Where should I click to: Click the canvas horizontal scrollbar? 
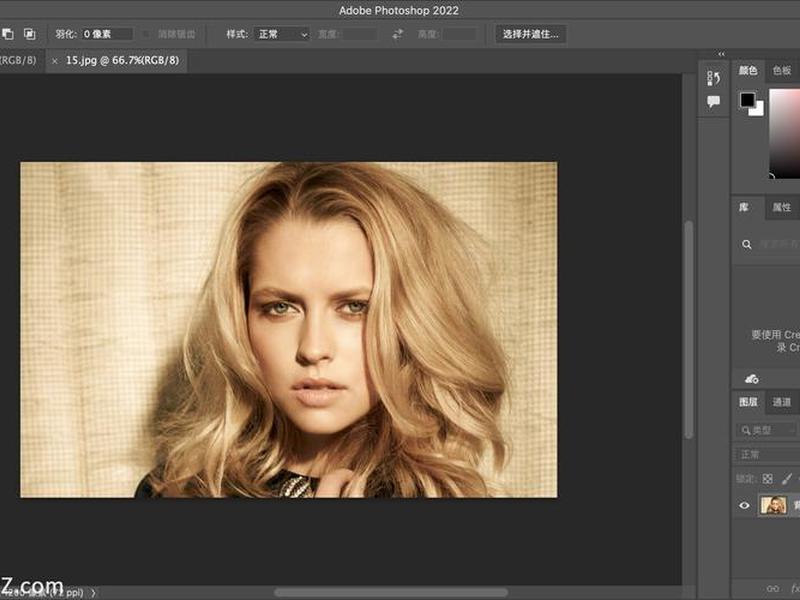pyautogui.click(x=391, y=593)
